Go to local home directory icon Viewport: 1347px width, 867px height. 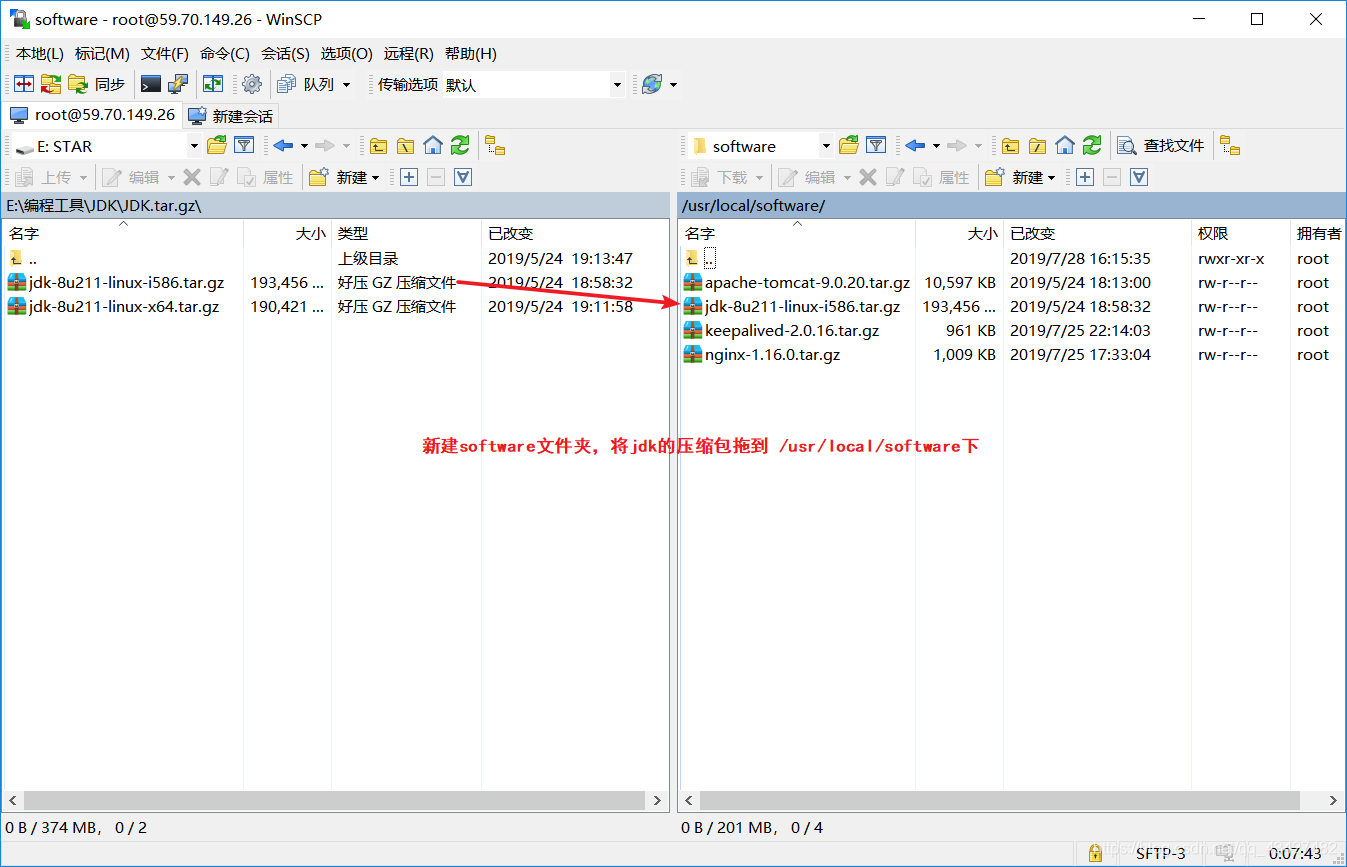(433, 146)
